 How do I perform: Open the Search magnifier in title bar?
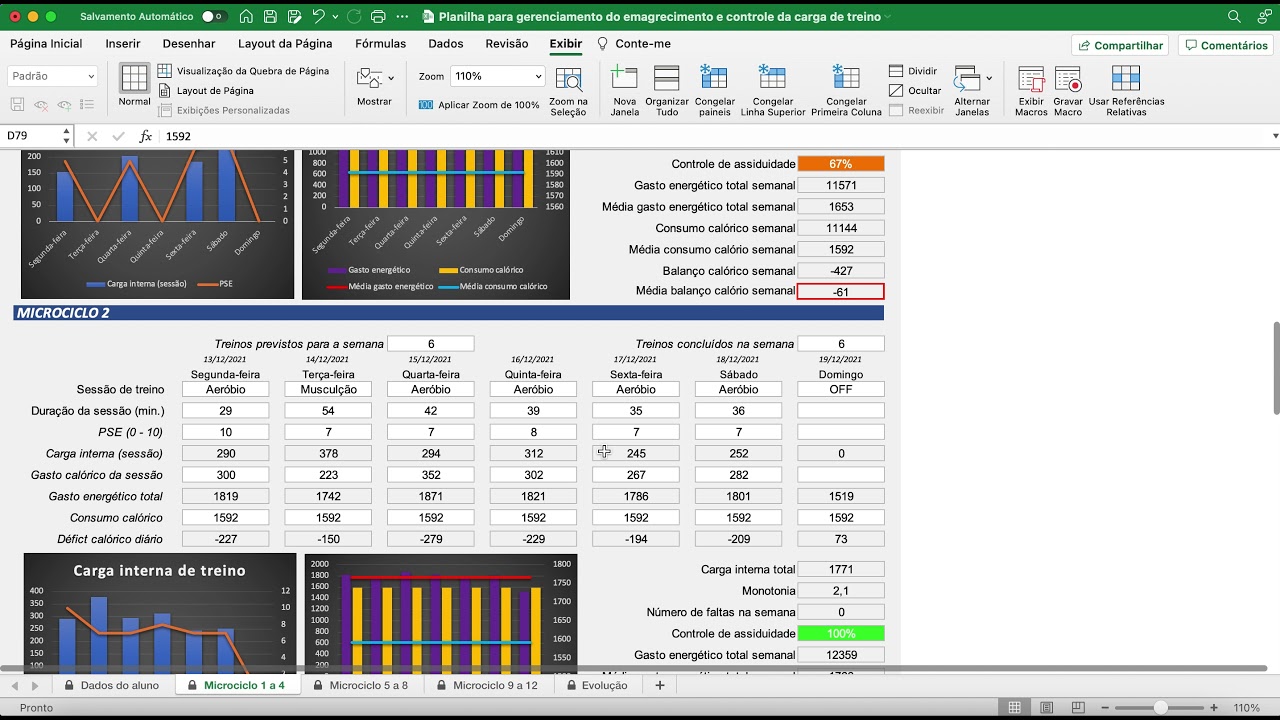[1234, 17]
